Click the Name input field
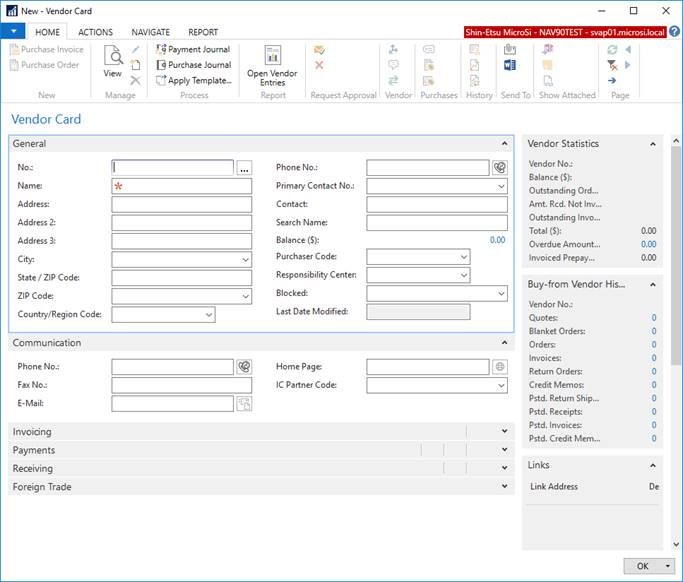The image size is (683, 582). 182,186
